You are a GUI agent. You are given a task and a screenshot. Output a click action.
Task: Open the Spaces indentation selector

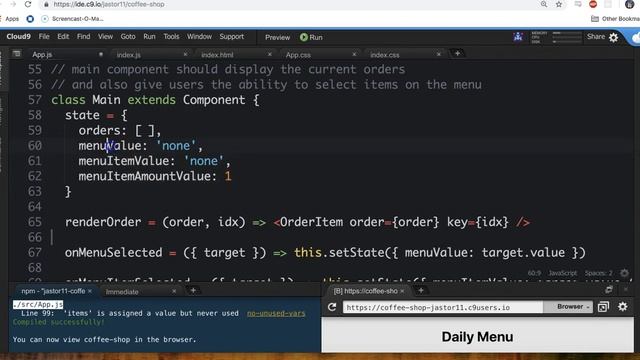(598, 273)
